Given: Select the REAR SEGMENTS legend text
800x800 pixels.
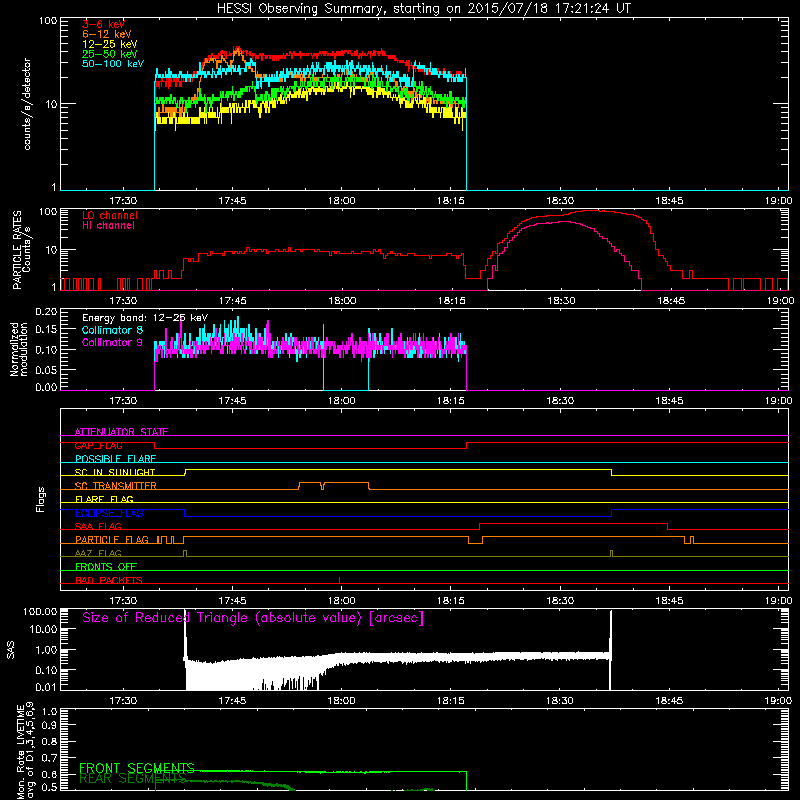Looking at the screenshot, I should (133, 779).
